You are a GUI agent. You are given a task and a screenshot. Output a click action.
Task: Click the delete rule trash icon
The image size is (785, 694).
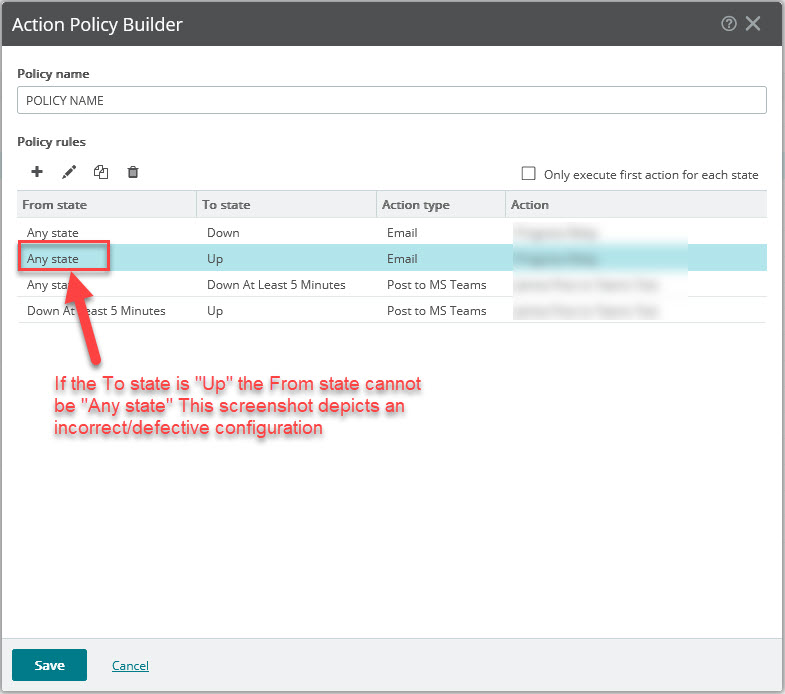133,172
